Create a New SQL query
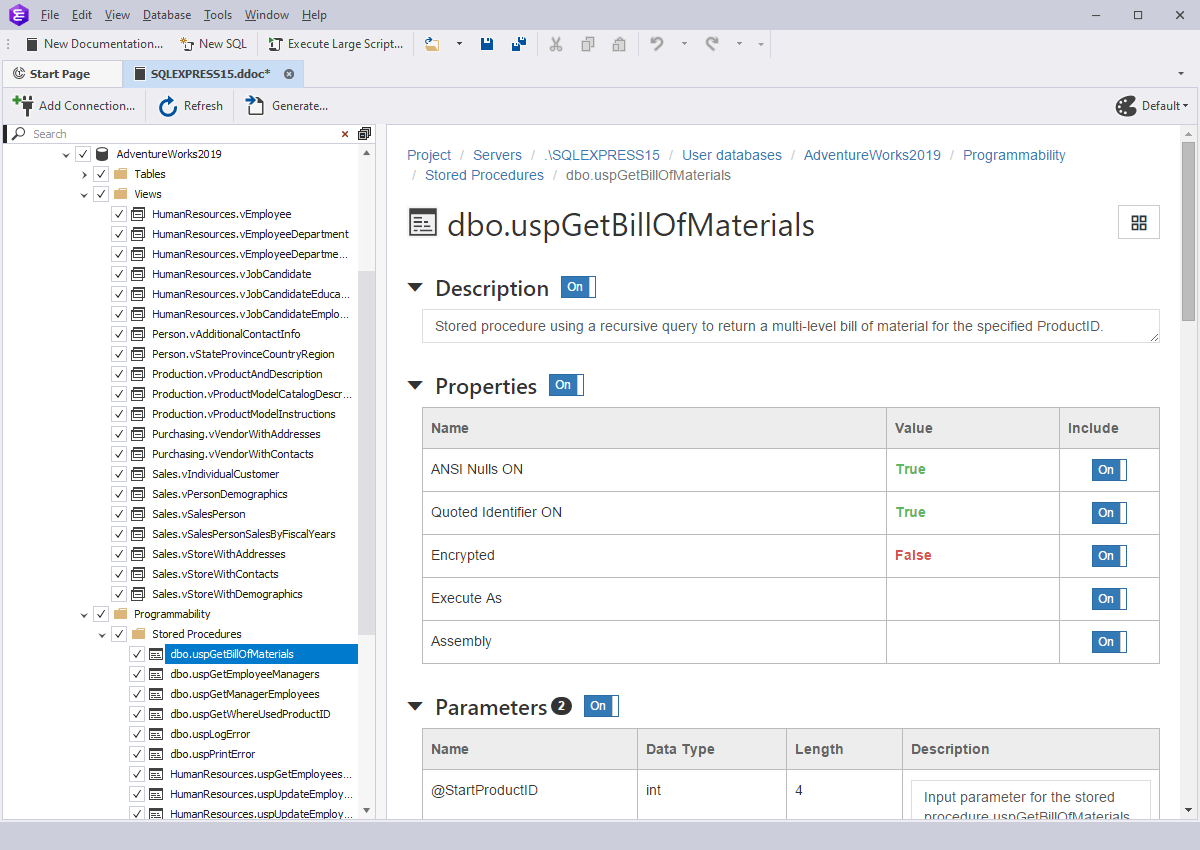 click(x=213, y=43)
